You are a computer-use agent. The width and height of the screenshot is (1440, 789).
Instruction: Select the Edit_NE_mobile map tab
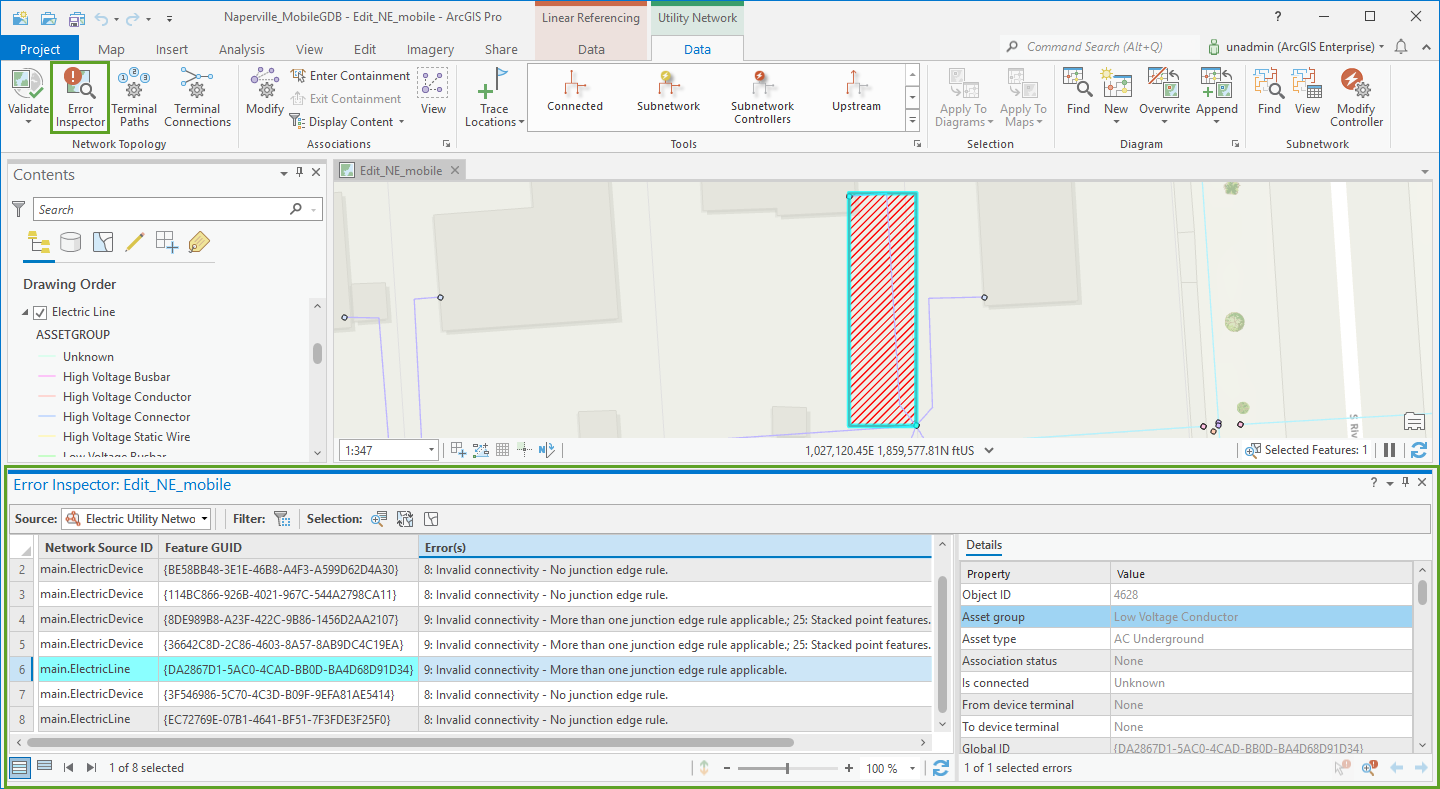(x=401, y=171)
